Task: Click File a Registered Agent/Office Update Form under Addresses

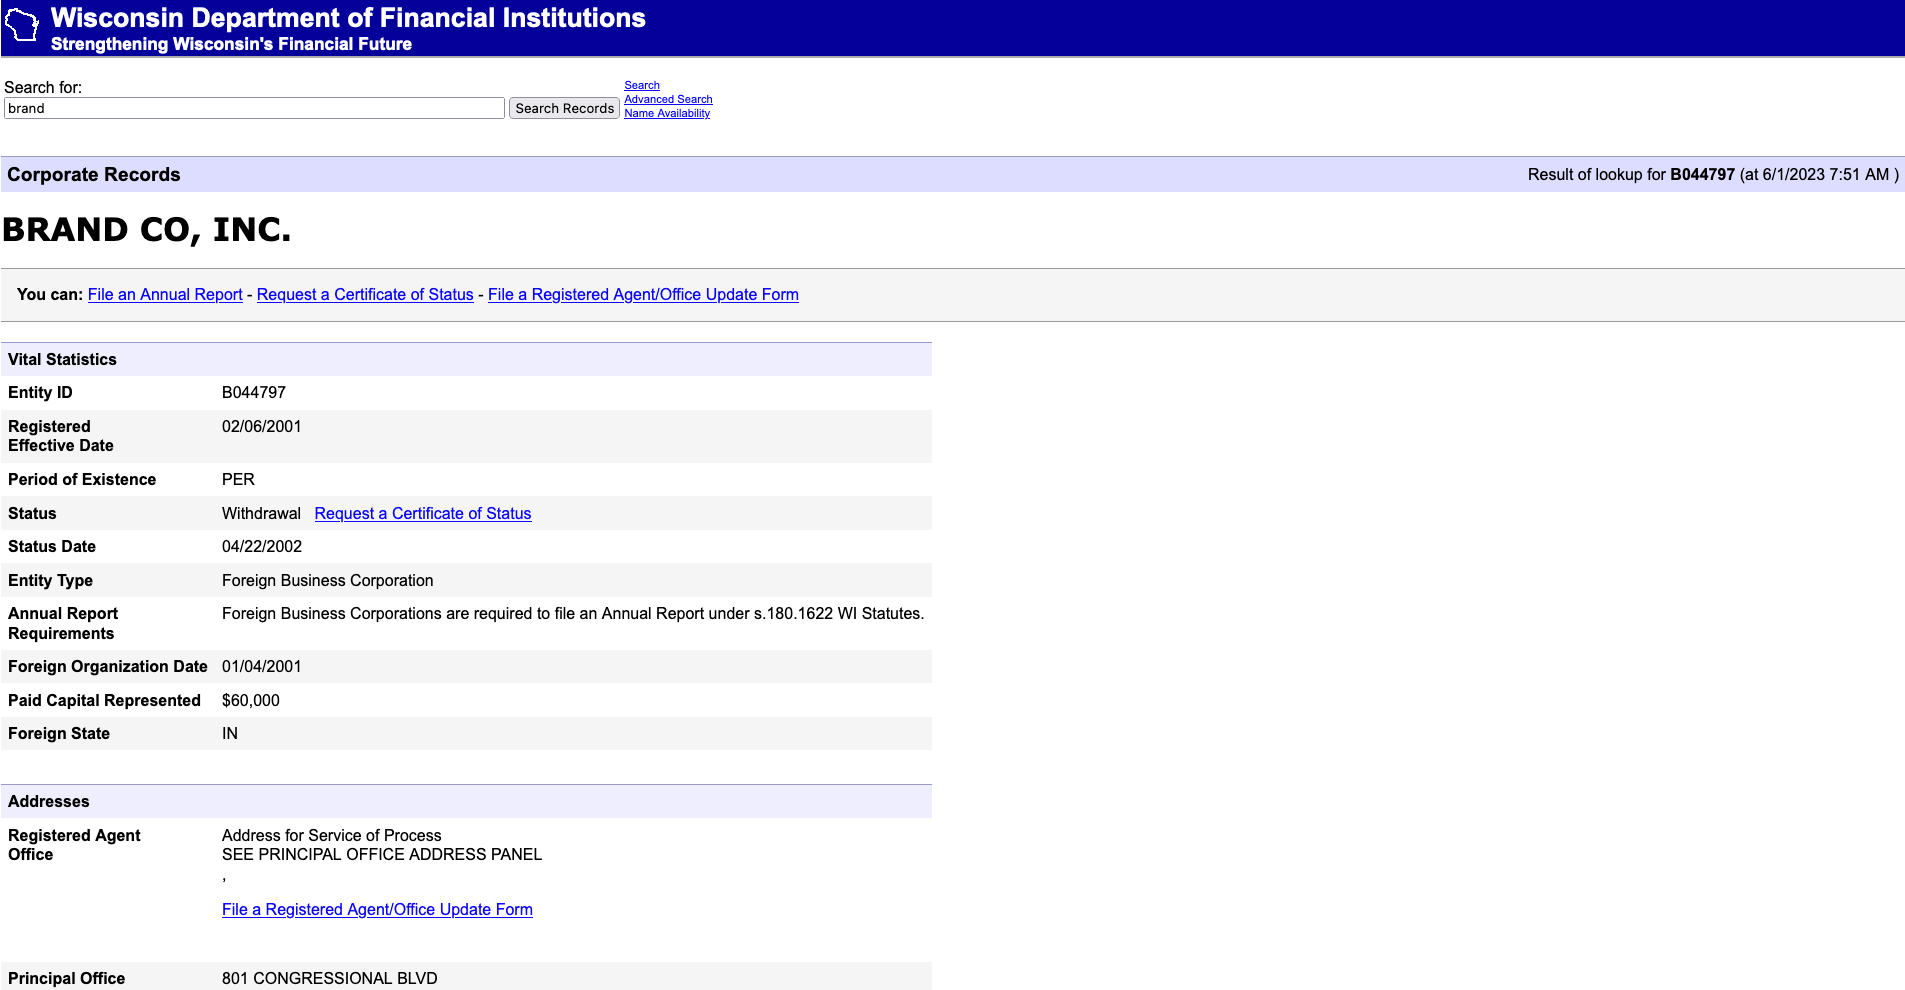Action: (x=377, y=909)
